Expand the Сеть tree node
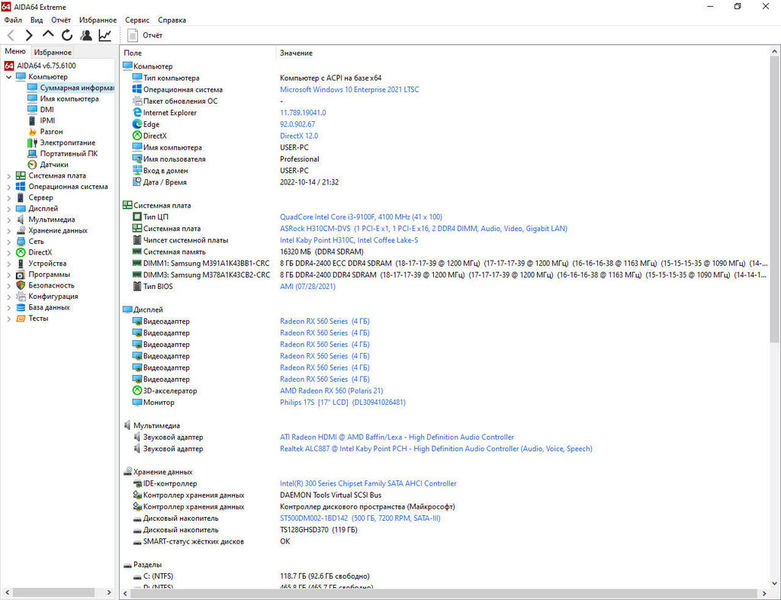The height and width of the screenshot is (600, 781). click(x=8, y=241)
